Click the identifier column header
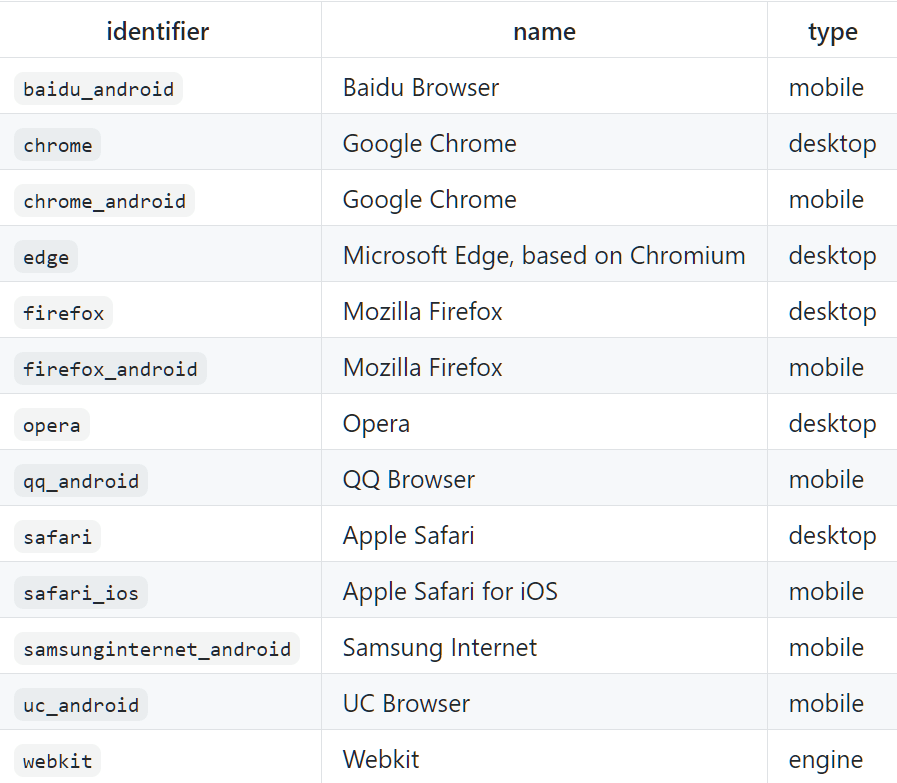This screenshot has height=783, width=897. coord(158,31)
